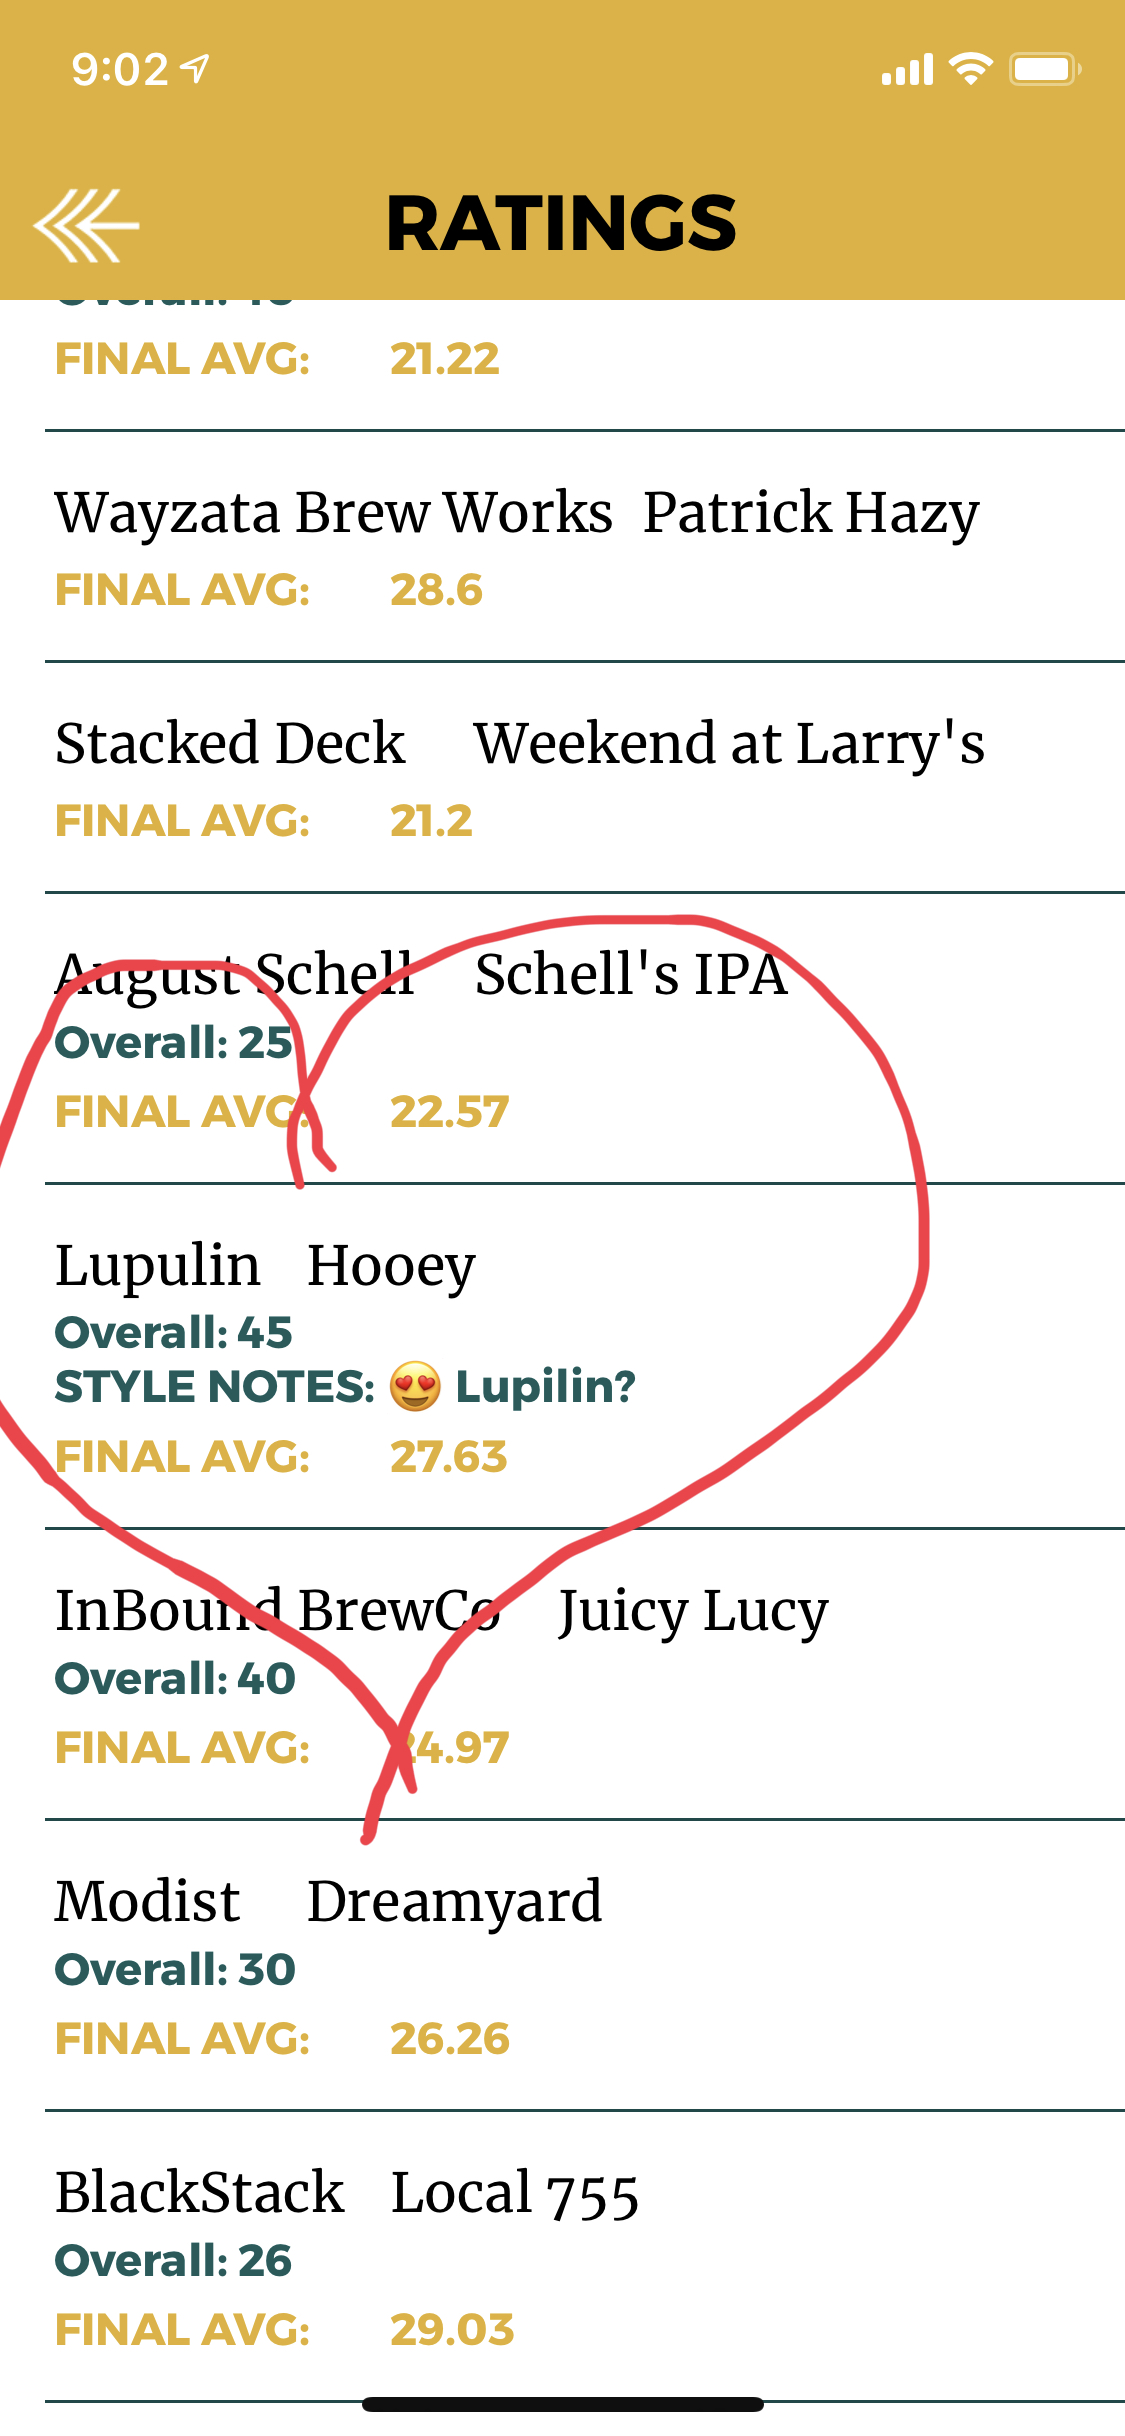Tap the 9:02 clock in status bar
1125x2436 pixels.
(x=120, y=69)
